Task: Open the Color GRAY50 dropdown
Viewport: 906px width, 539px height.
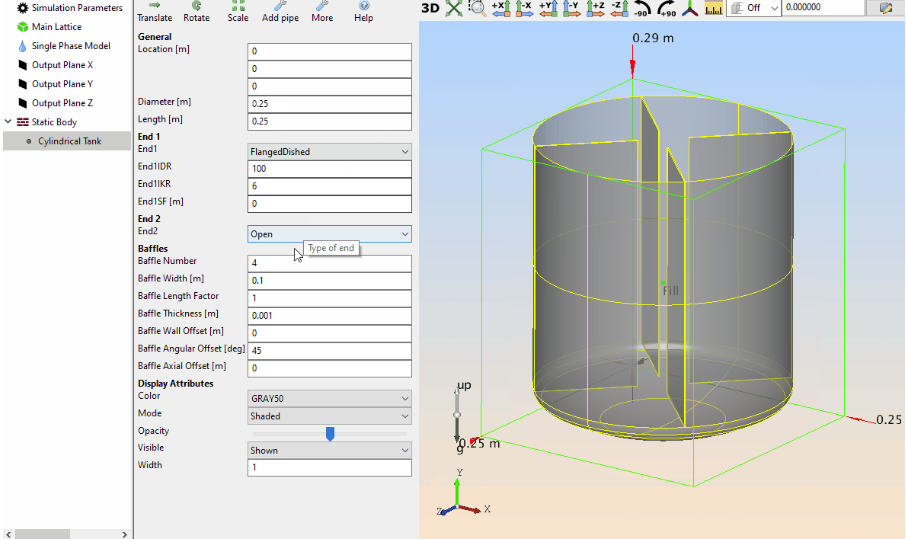Action: tap(329, 398)
